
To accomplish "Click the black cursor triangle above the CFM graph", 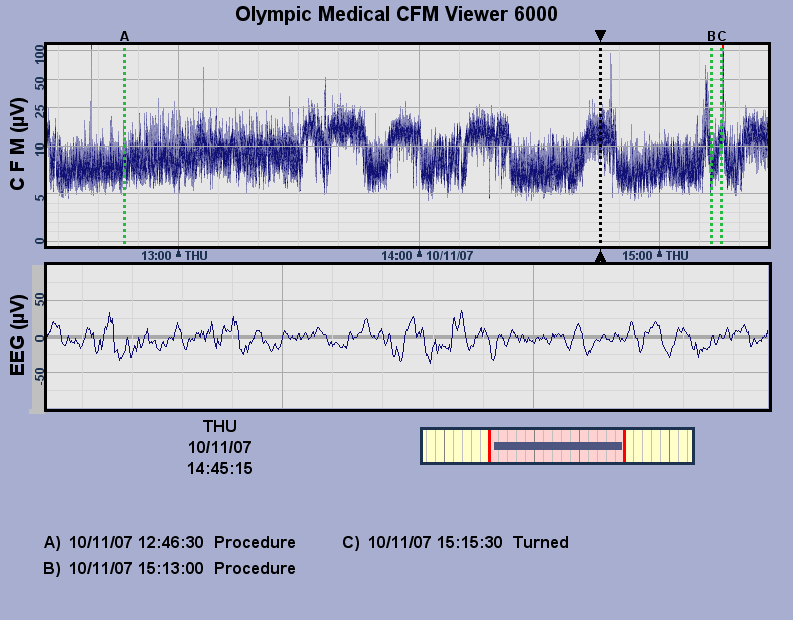I will 600,35.
